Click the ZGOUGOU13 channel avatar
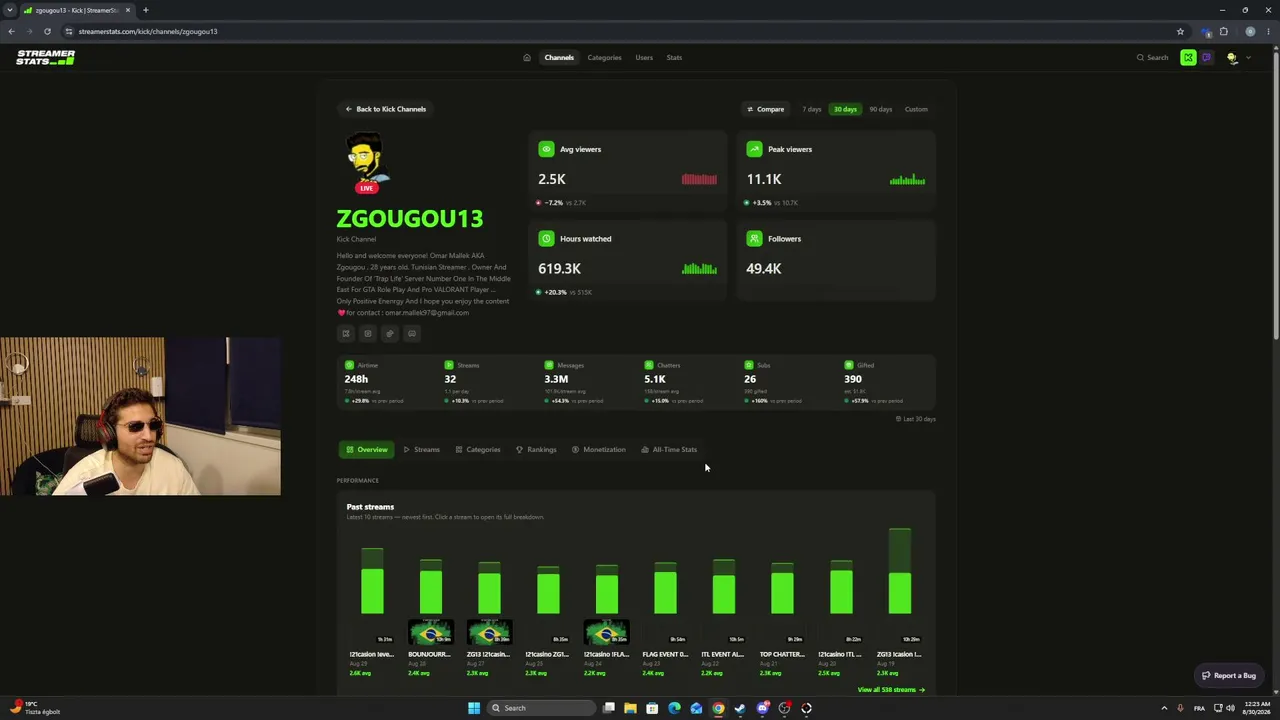Screen dimensions: 1280x720 365,160
